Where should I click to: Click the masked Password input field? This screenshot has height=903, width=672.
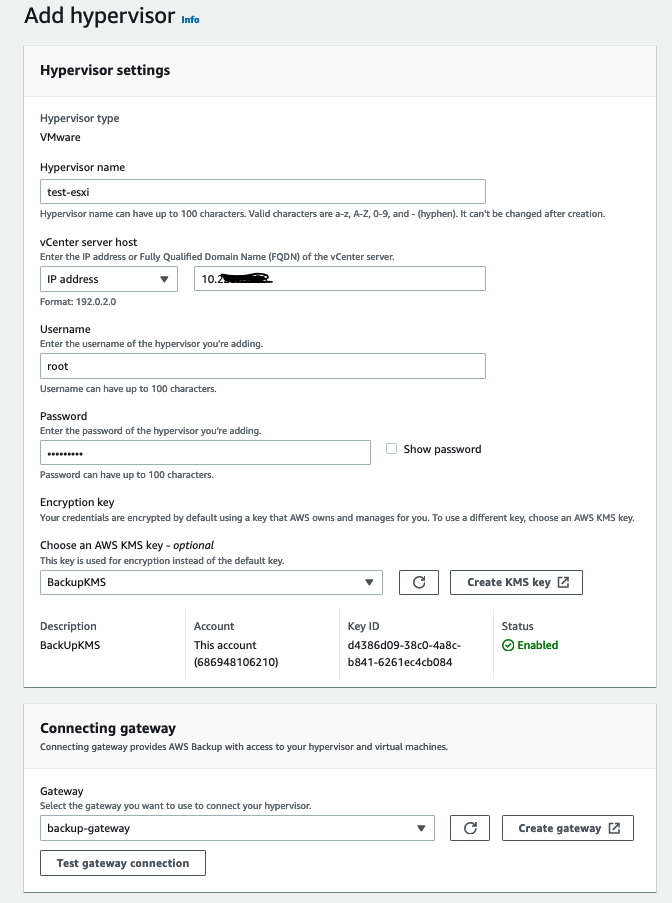pos(205,452)
